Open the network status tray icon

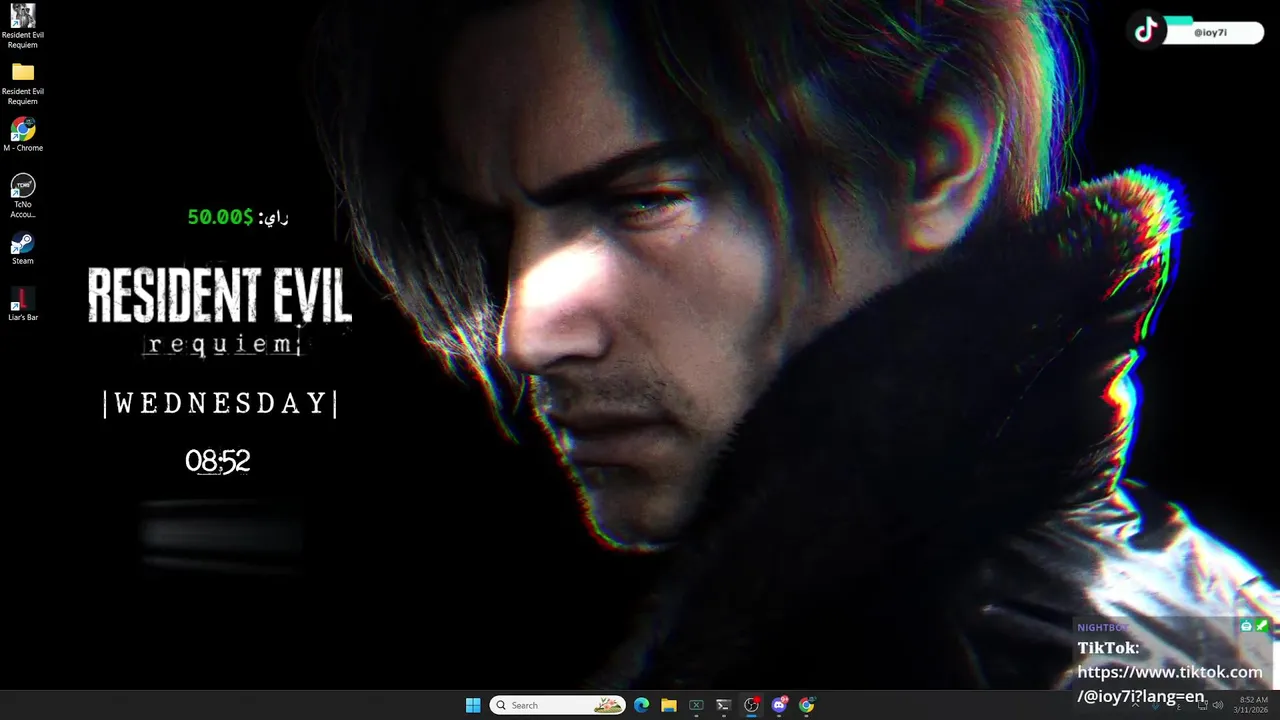click(1203, 705)
